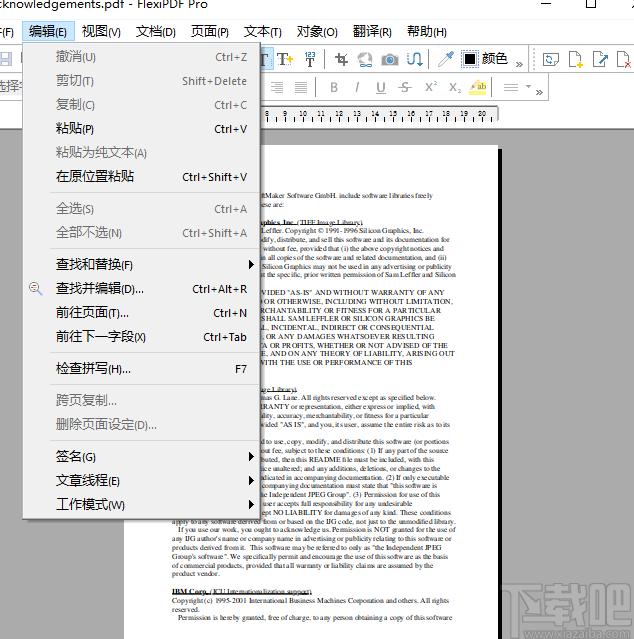Click the insert new page icon
This screenshot has width=634, height=639.
click(x=575, y=59)
